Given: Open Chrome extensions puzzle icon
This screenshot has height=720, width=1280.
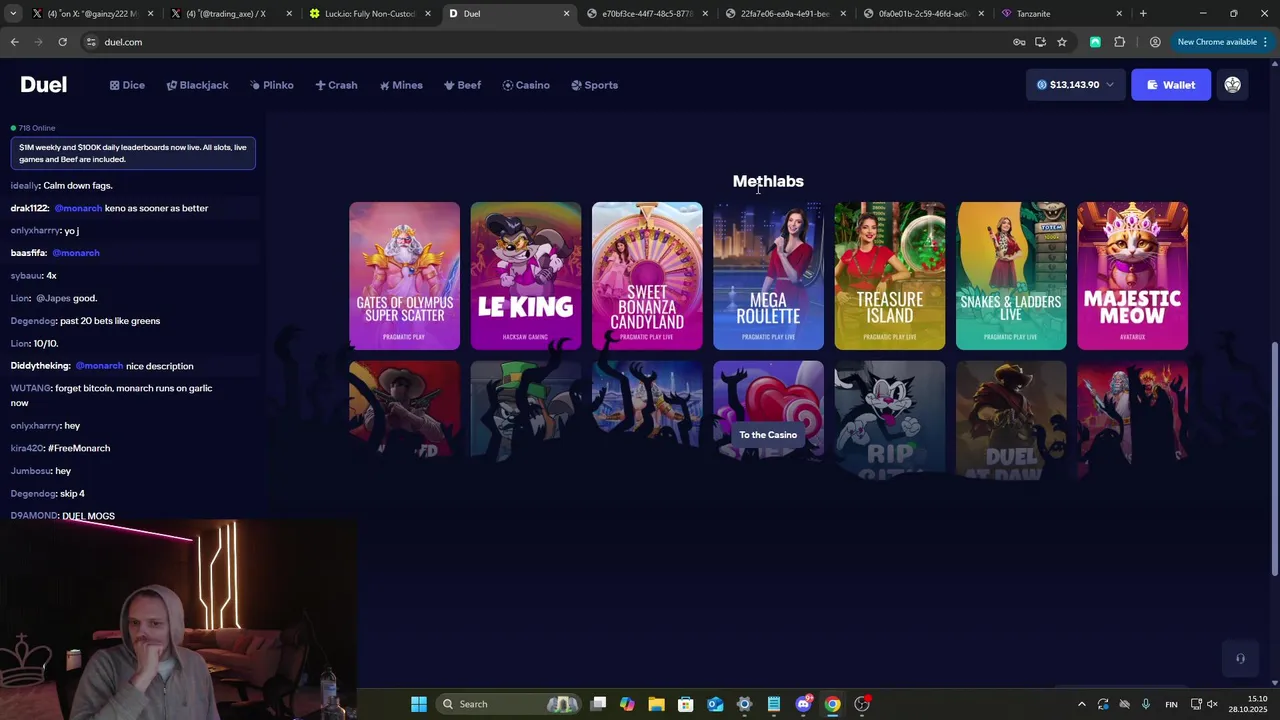Looking at the screenshot, I should pyautogui.click(x=1119, y=42).
